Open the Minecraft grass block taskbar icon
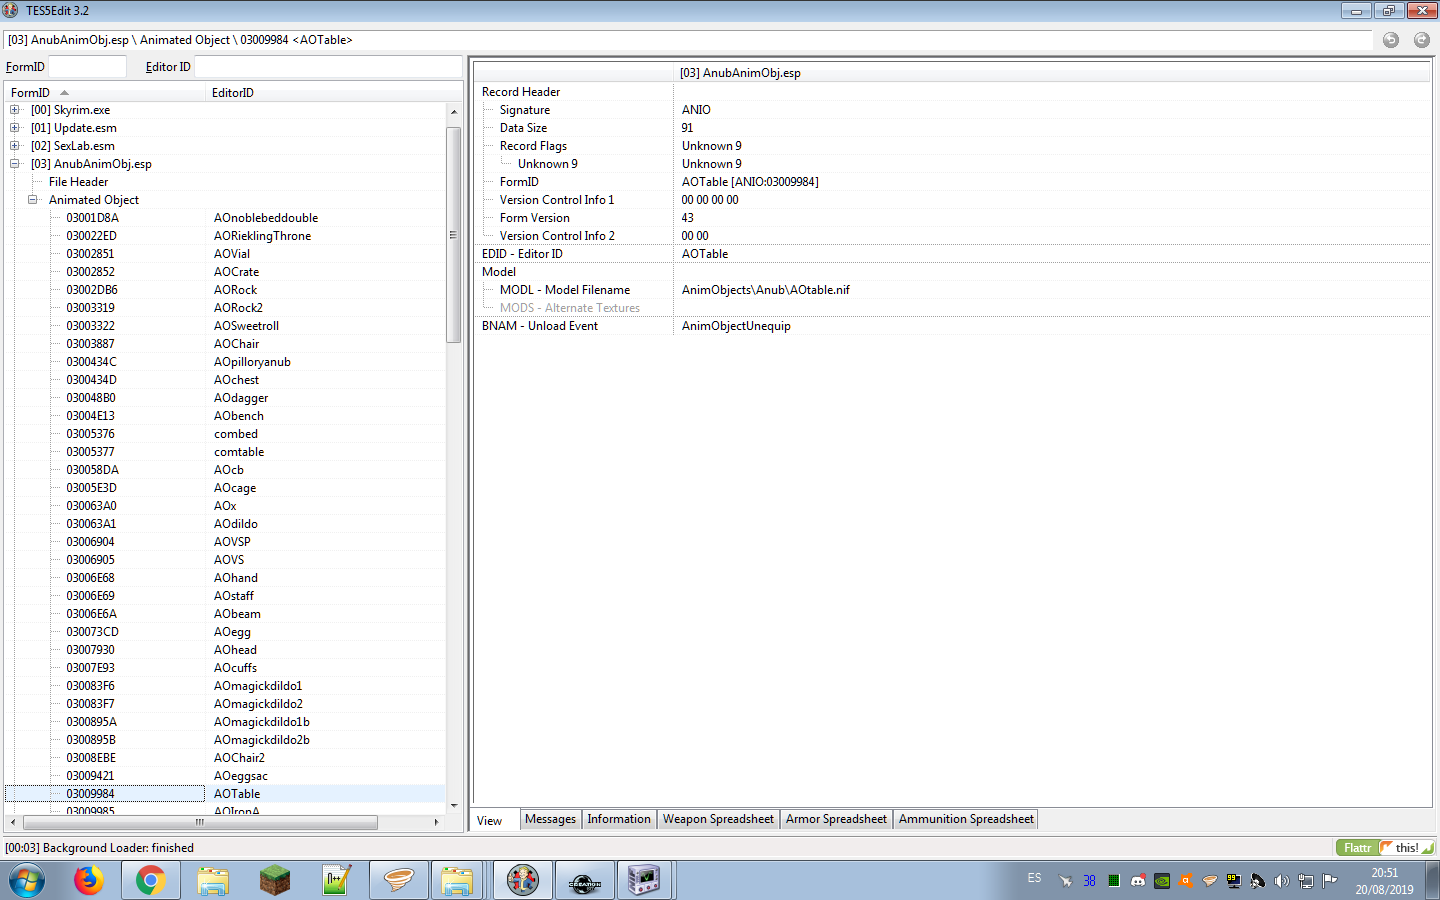 point(274,881)
